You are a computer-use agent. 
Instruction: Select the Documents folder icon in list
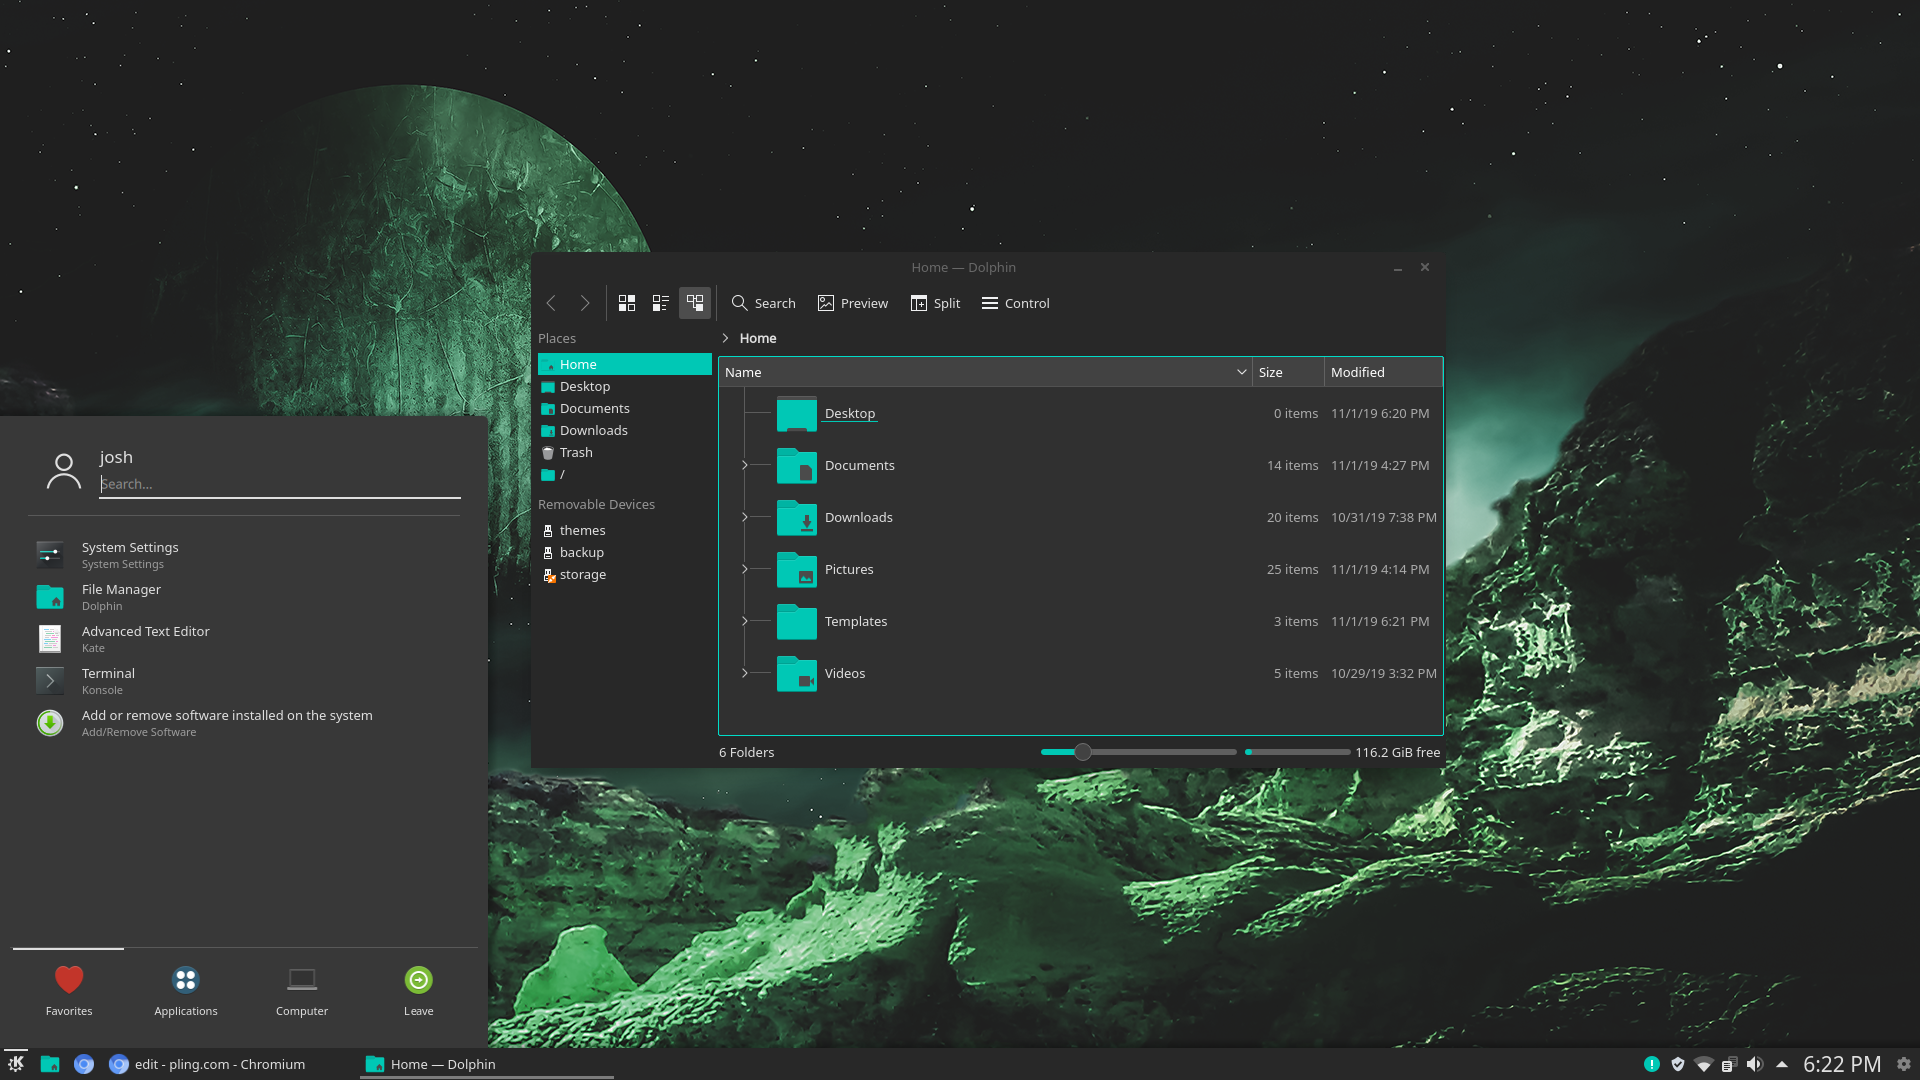pyautogui.click(x=797, y=465)
